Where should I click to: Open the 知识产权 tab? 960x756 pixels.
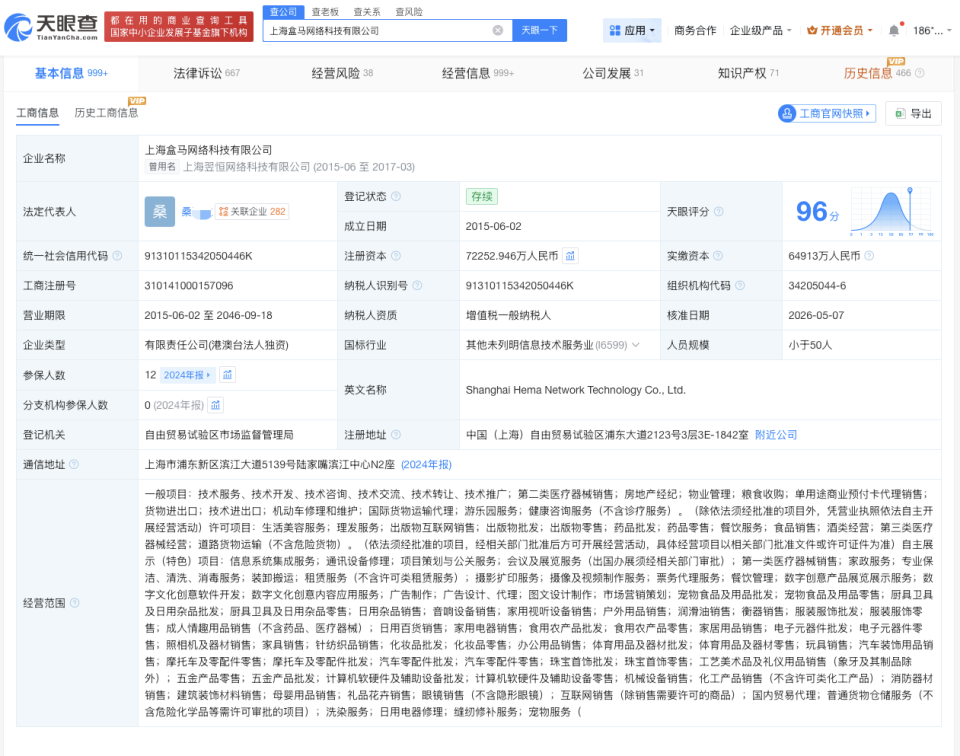point(748,73)
